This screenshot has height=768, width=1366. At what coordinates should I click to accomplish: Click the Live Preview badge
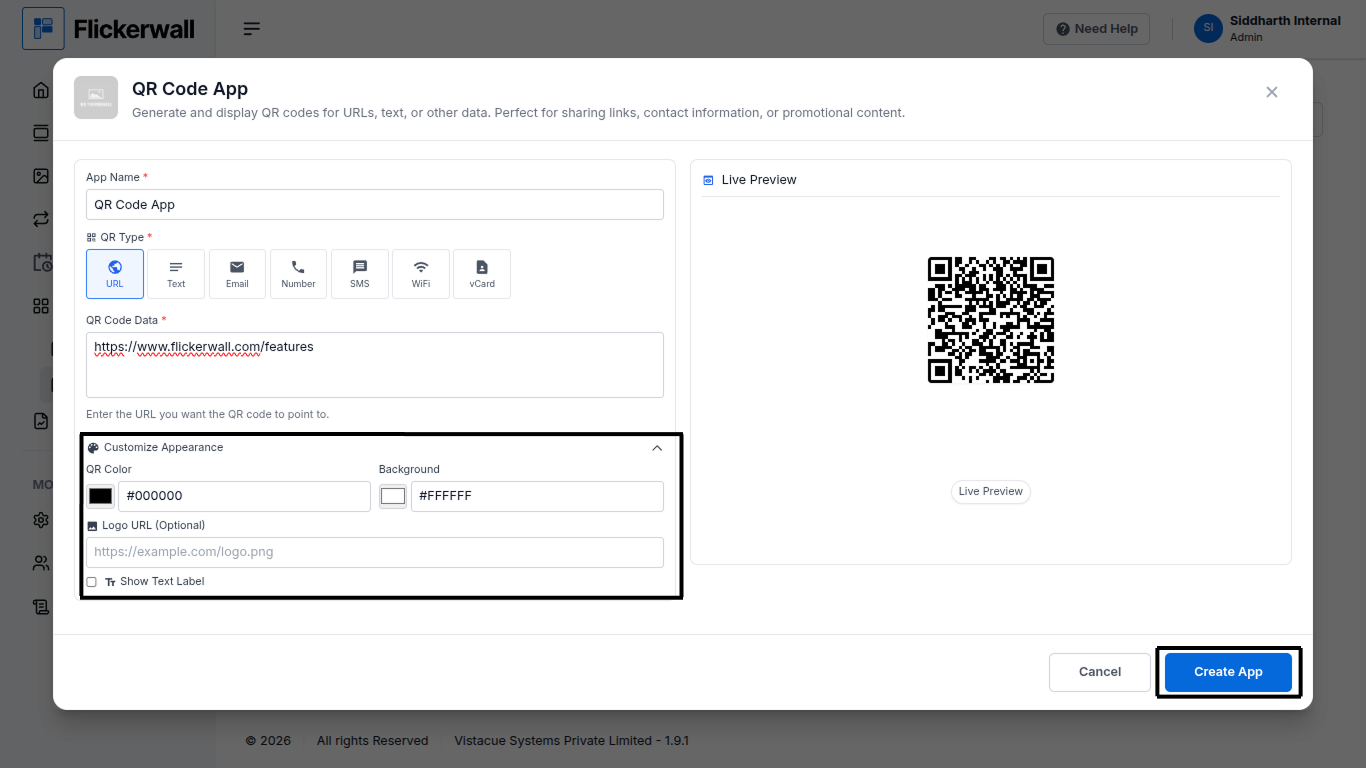pyautogui.click(x=990, y=491)
